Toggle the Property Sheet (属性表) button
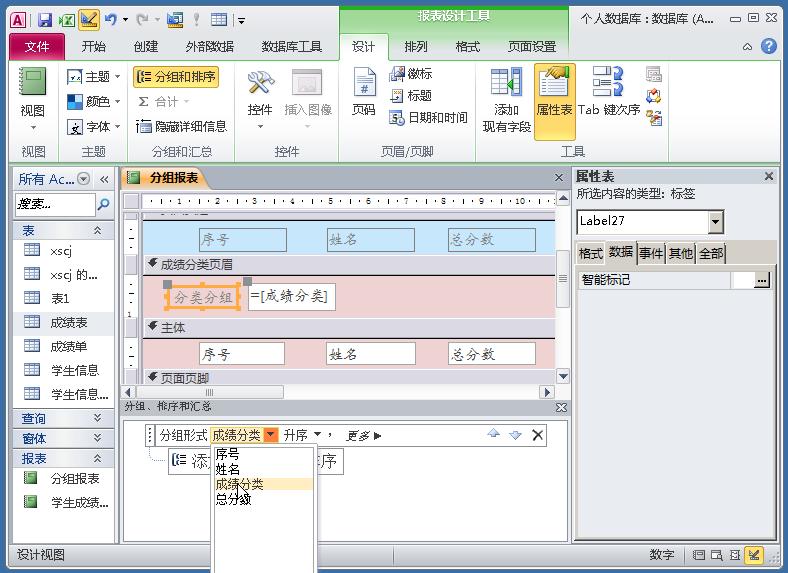 click(x=554, y=101)
